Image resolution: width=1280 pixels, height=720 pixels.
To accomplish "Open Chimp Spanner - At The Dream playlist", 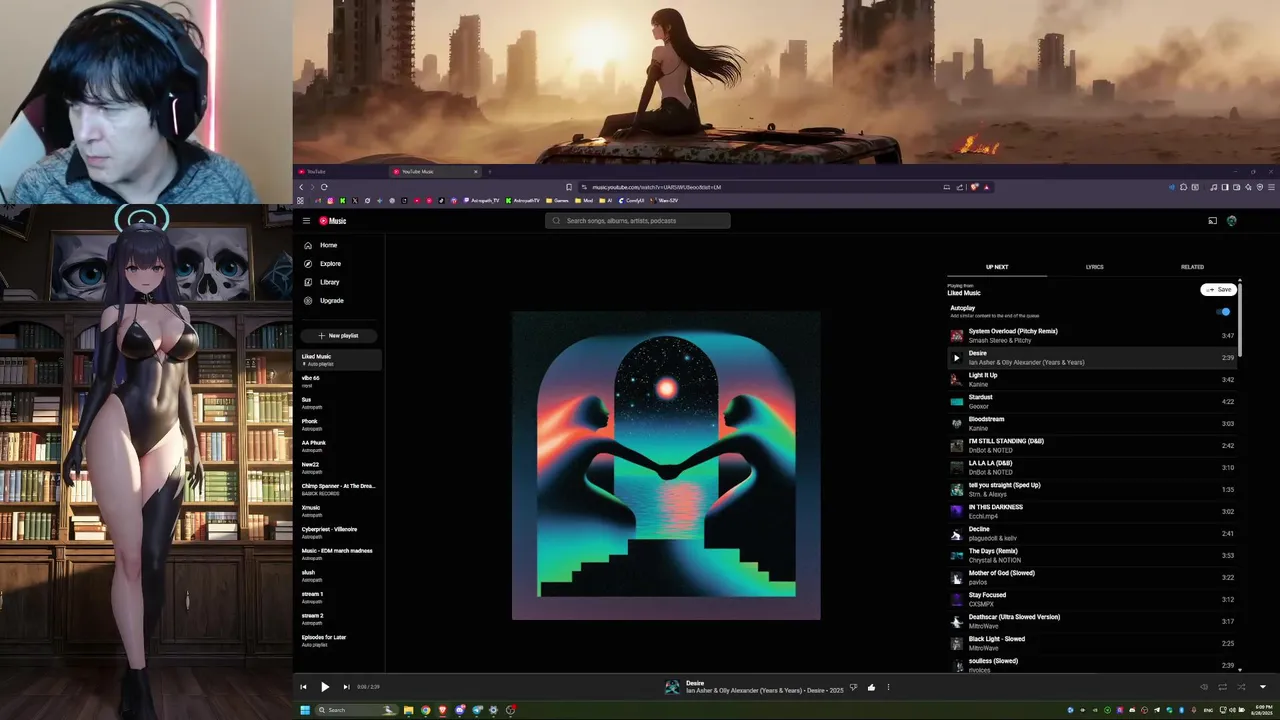I will (x=339, y=490).
